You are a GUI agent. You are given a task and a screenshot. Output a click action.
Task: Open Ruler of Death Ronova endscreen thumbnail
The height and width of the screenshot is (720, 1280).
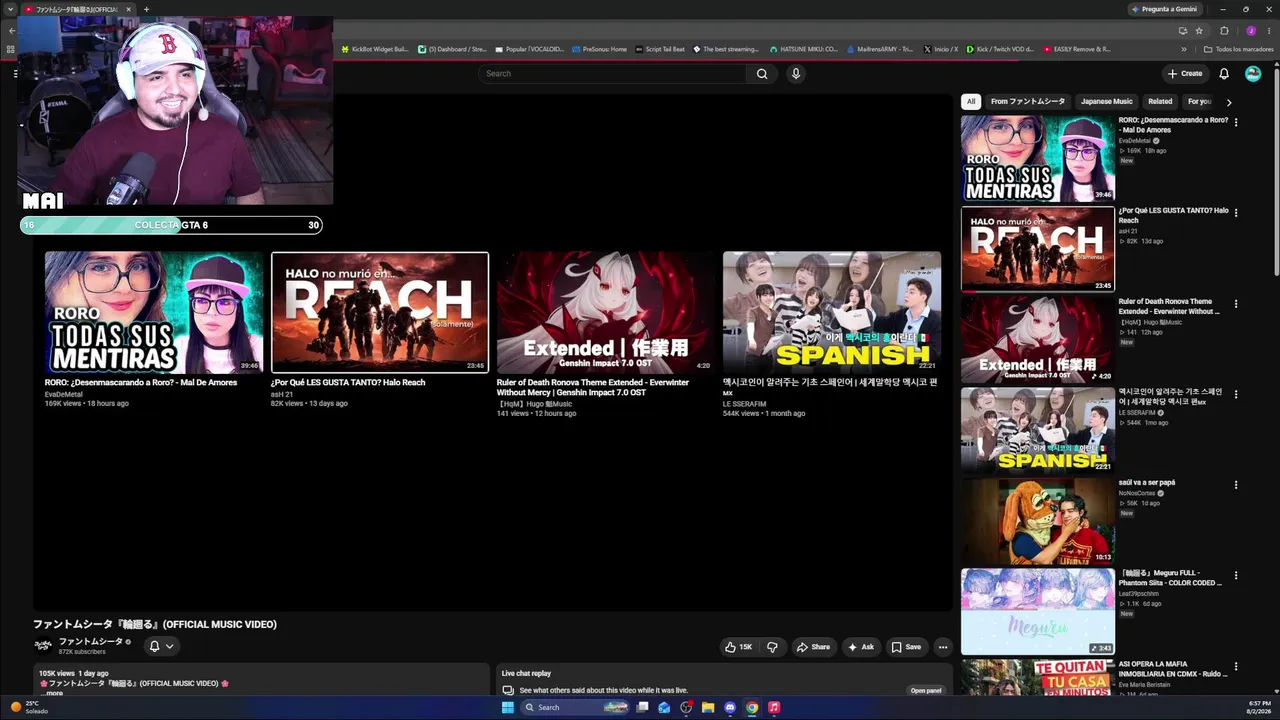(x=606, y=313)
